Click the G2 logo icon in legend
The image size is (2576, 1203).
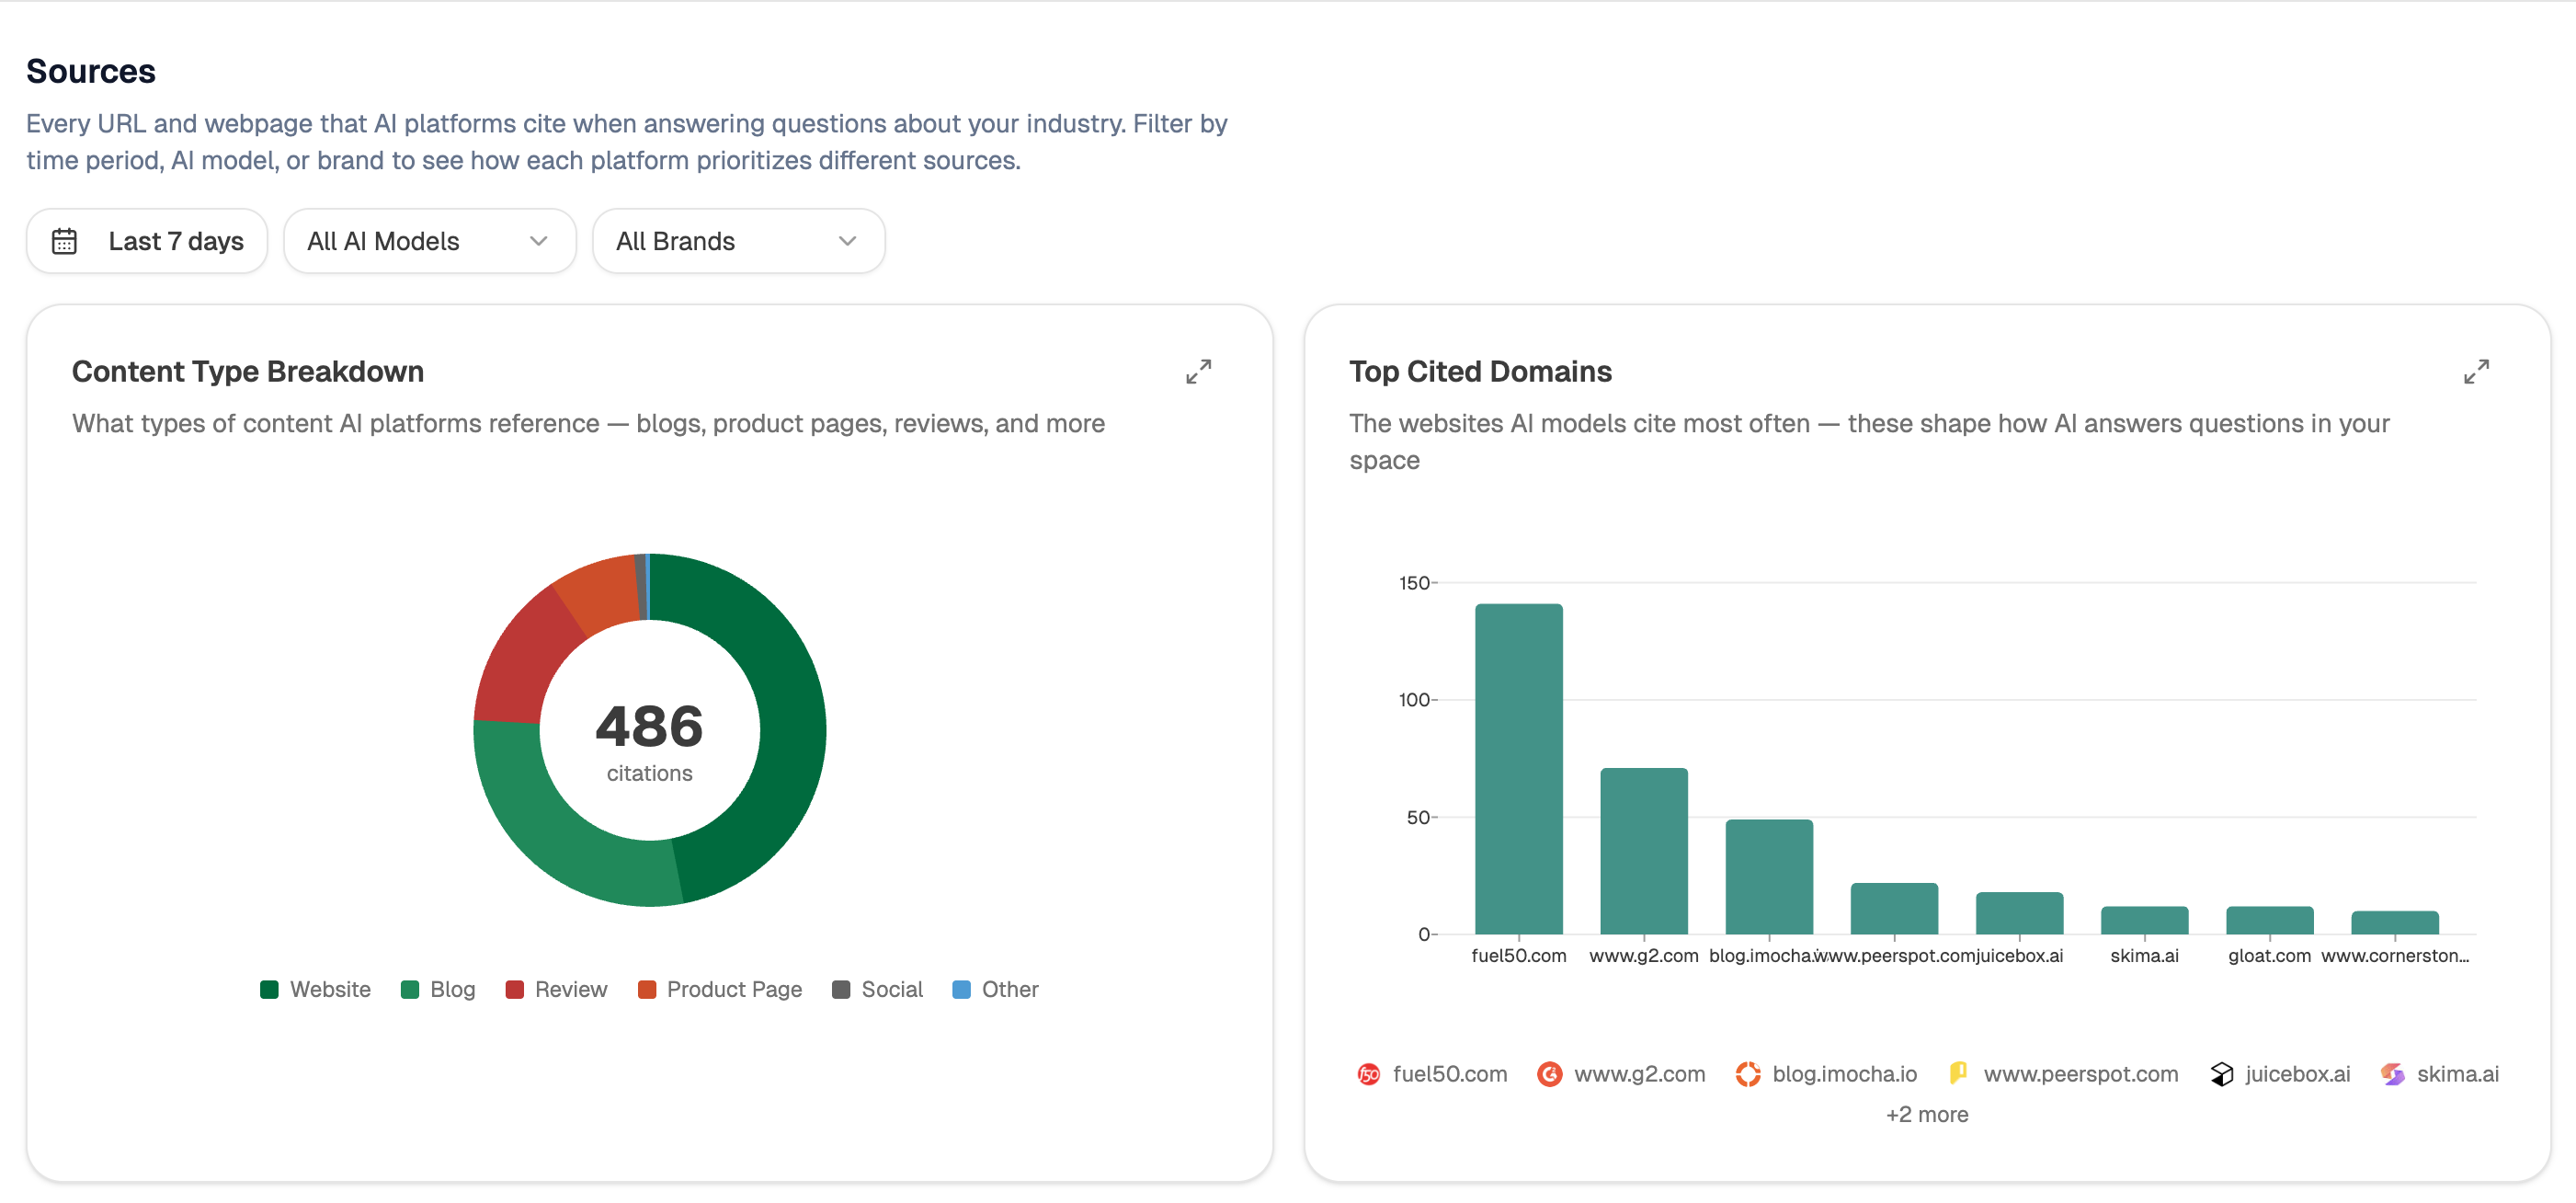coord(1549,1074)
